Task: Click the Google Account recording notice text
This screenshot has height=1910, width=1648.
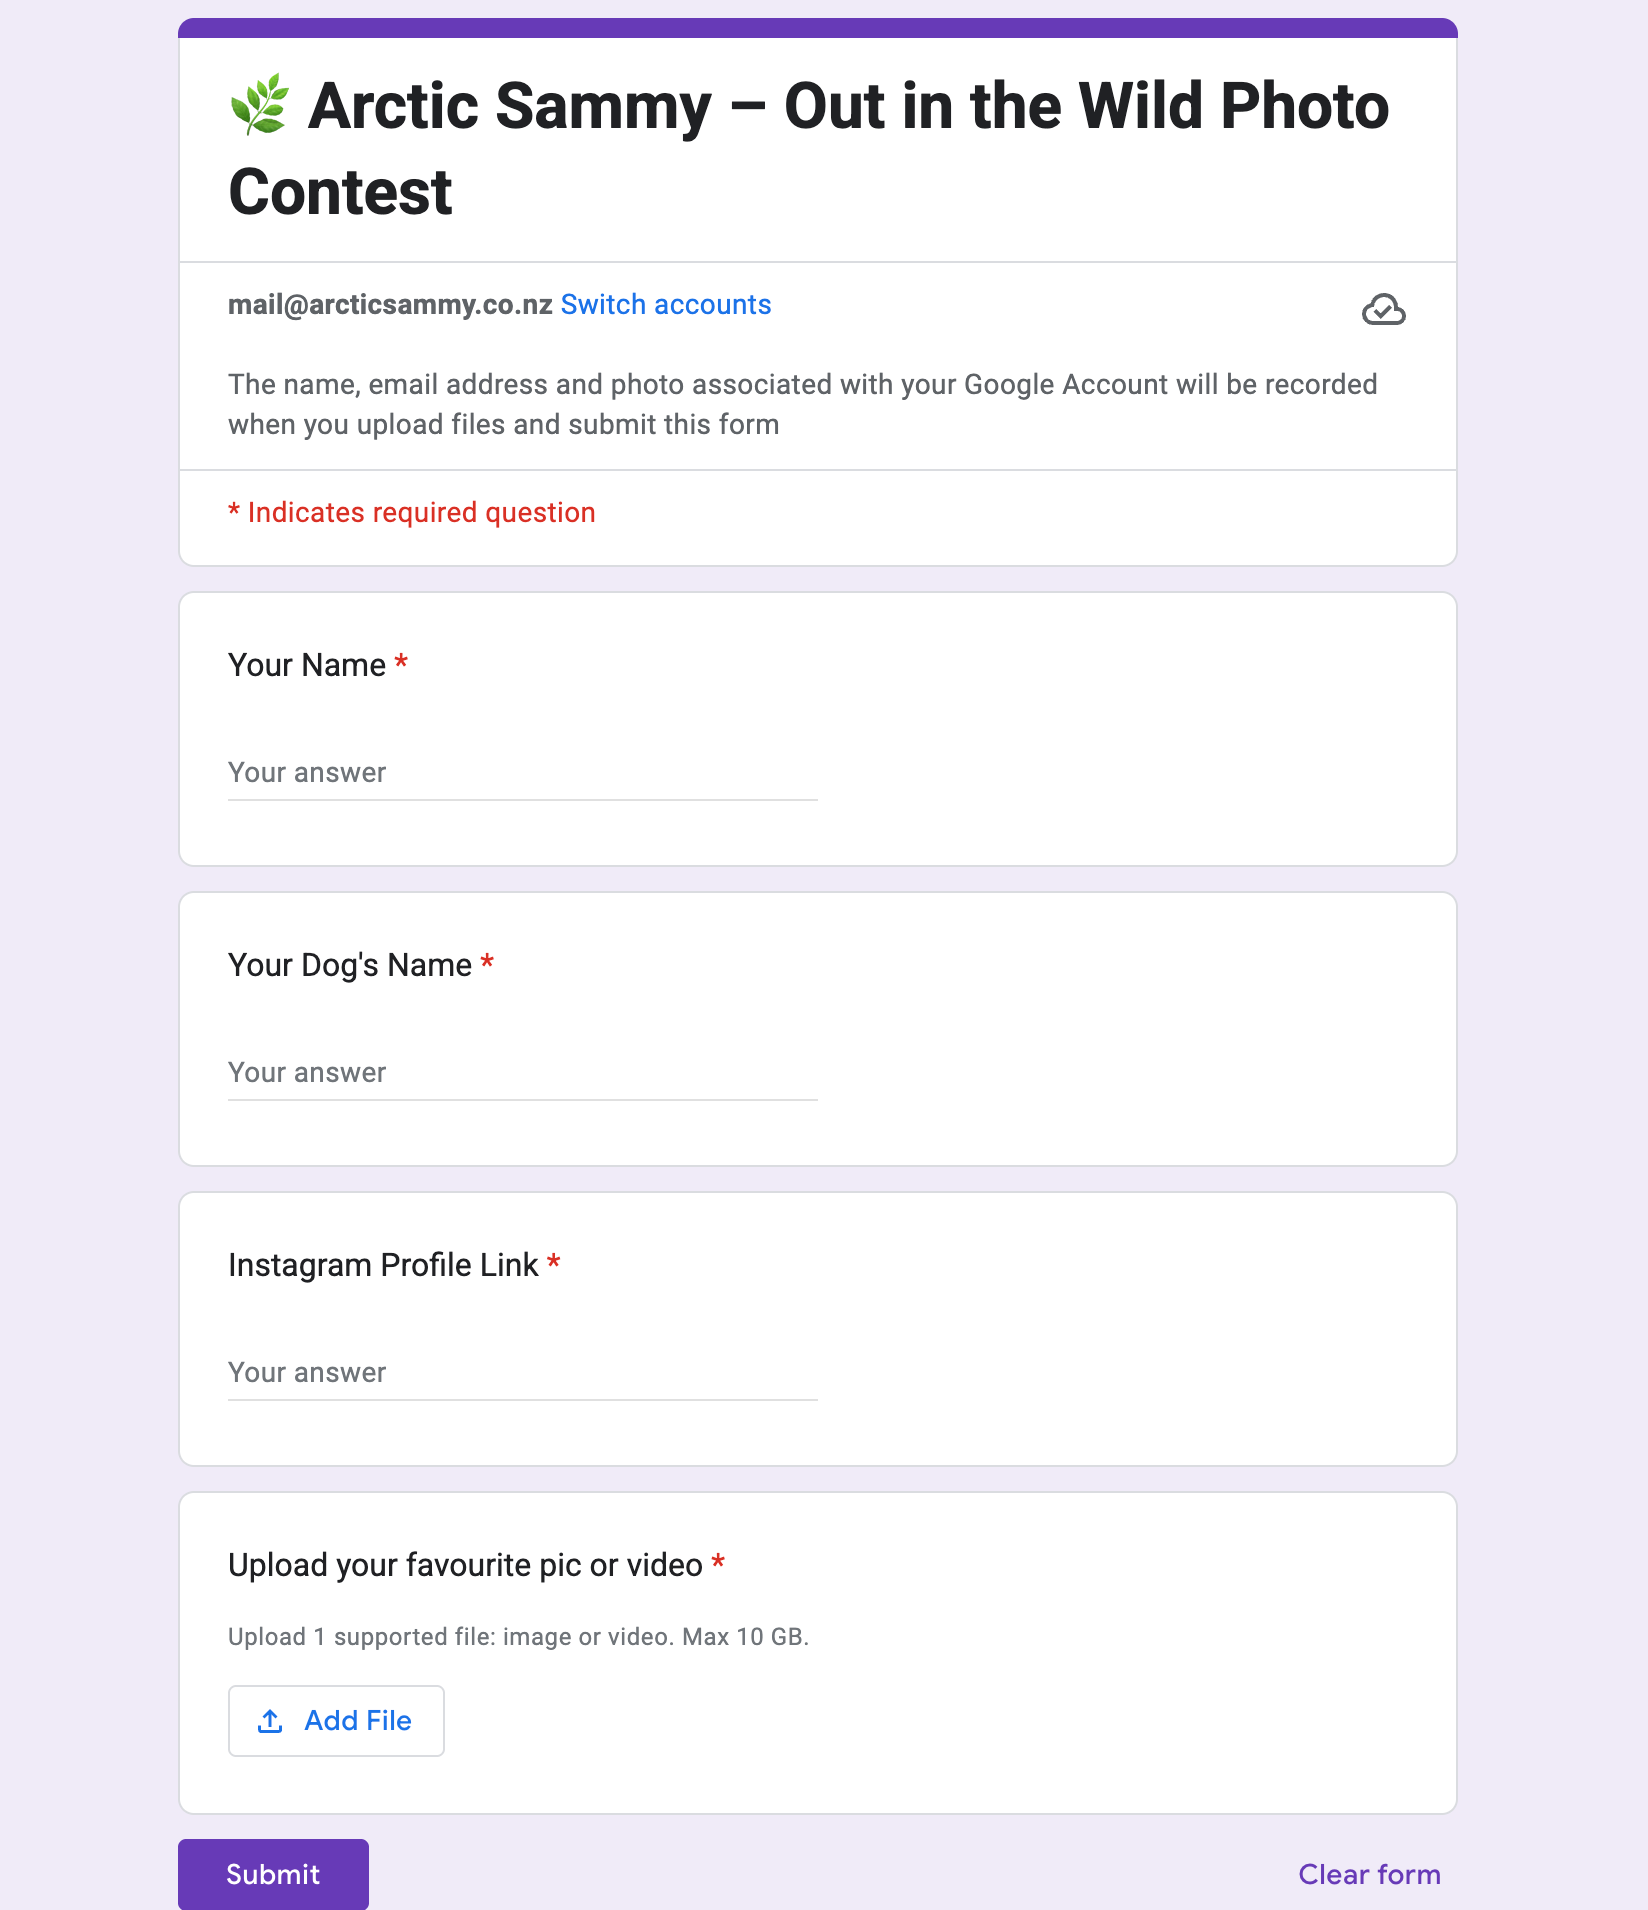Action: [x=803, y=404]
